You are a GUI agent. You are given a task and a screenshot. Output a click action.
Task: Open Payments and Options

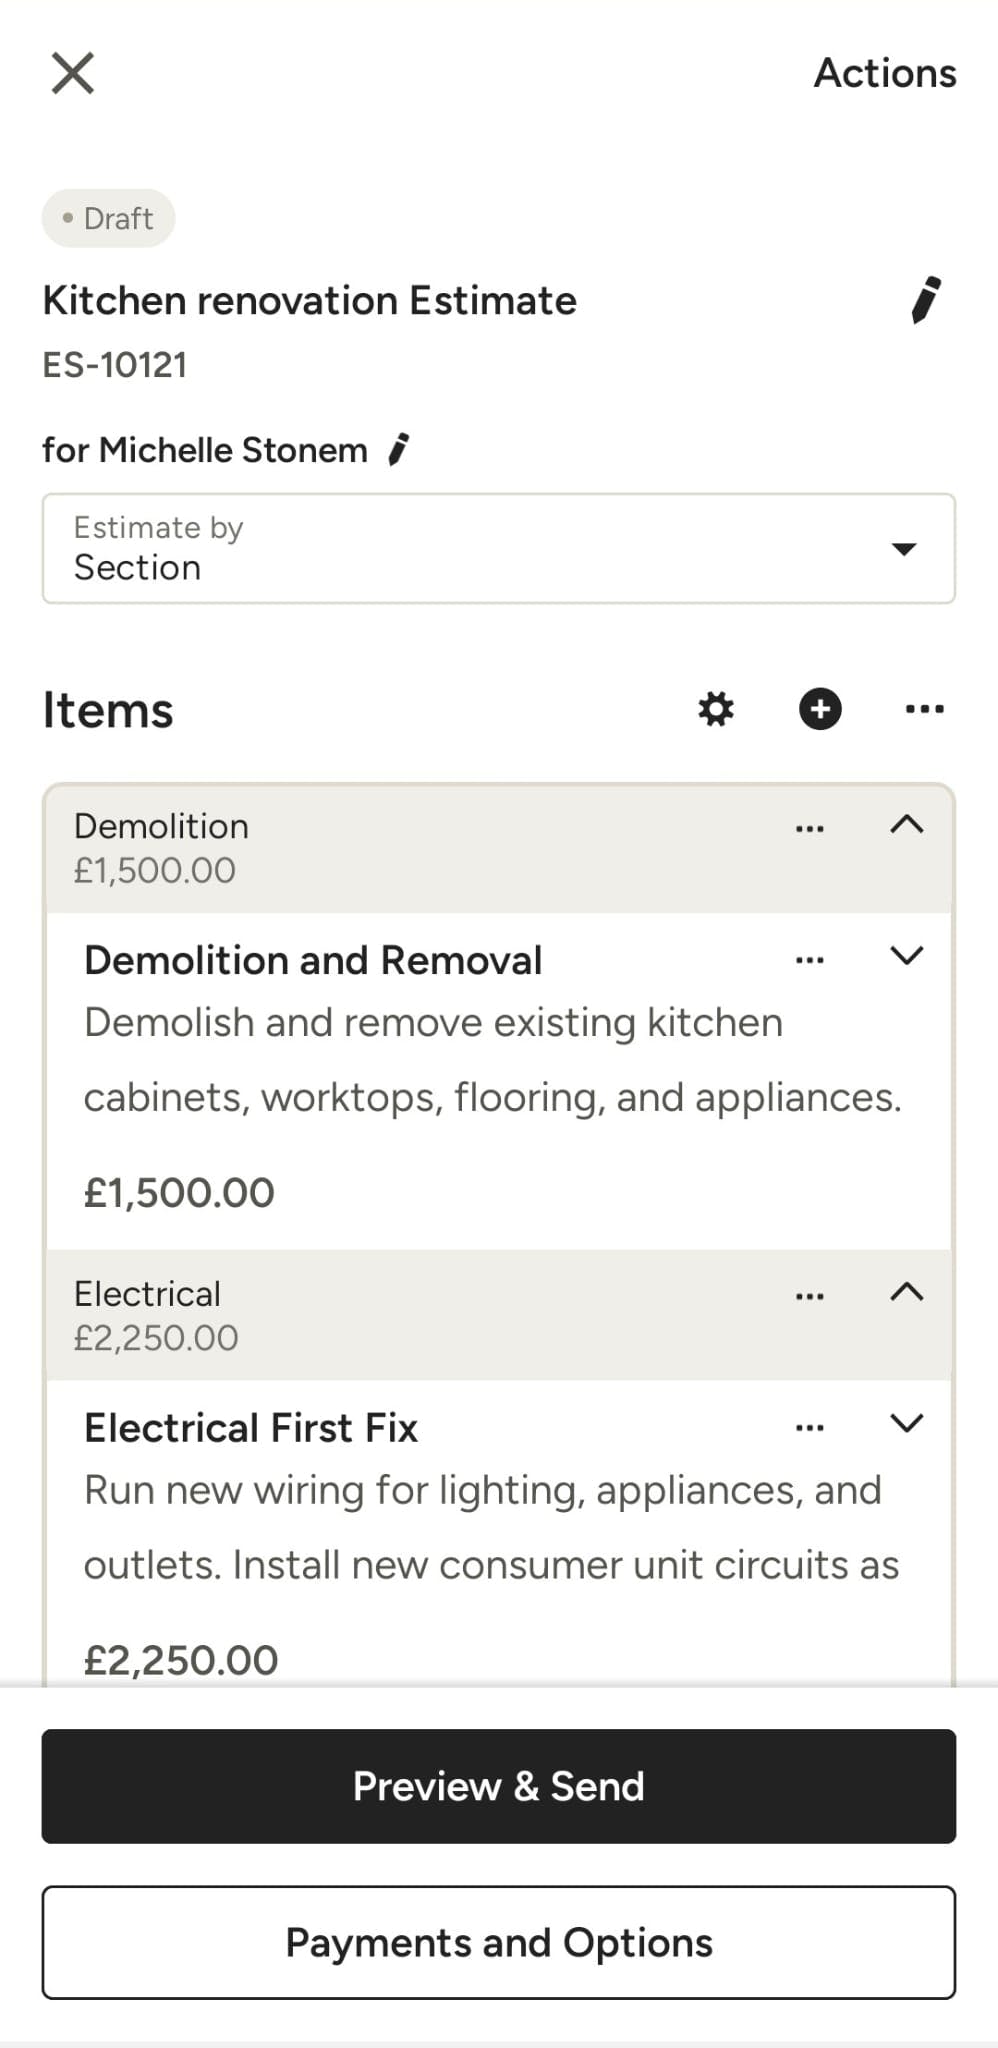pos(498,1942)
